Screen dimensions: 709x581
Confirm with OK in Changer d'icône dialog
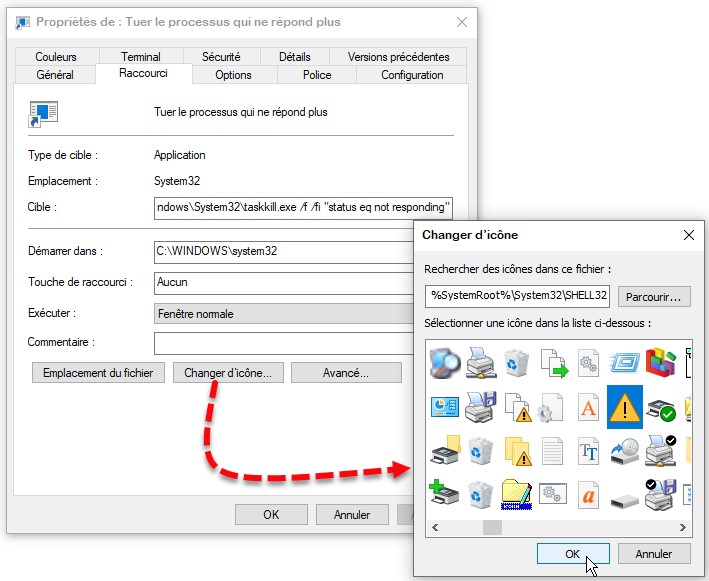(573, 553)
